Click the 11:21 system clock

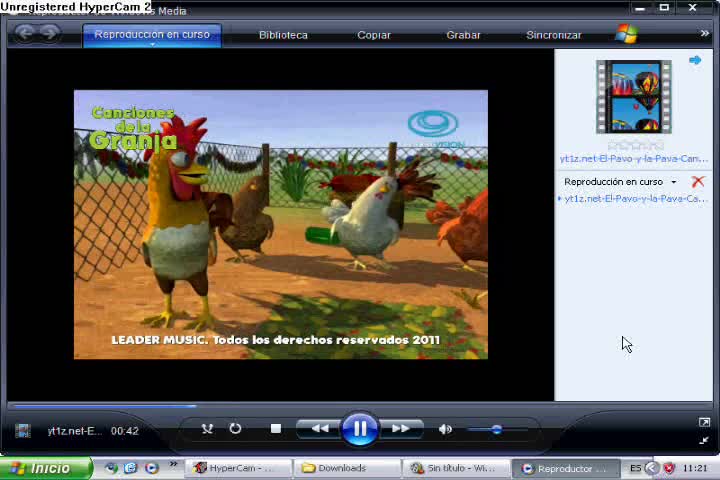pos(695,468)
